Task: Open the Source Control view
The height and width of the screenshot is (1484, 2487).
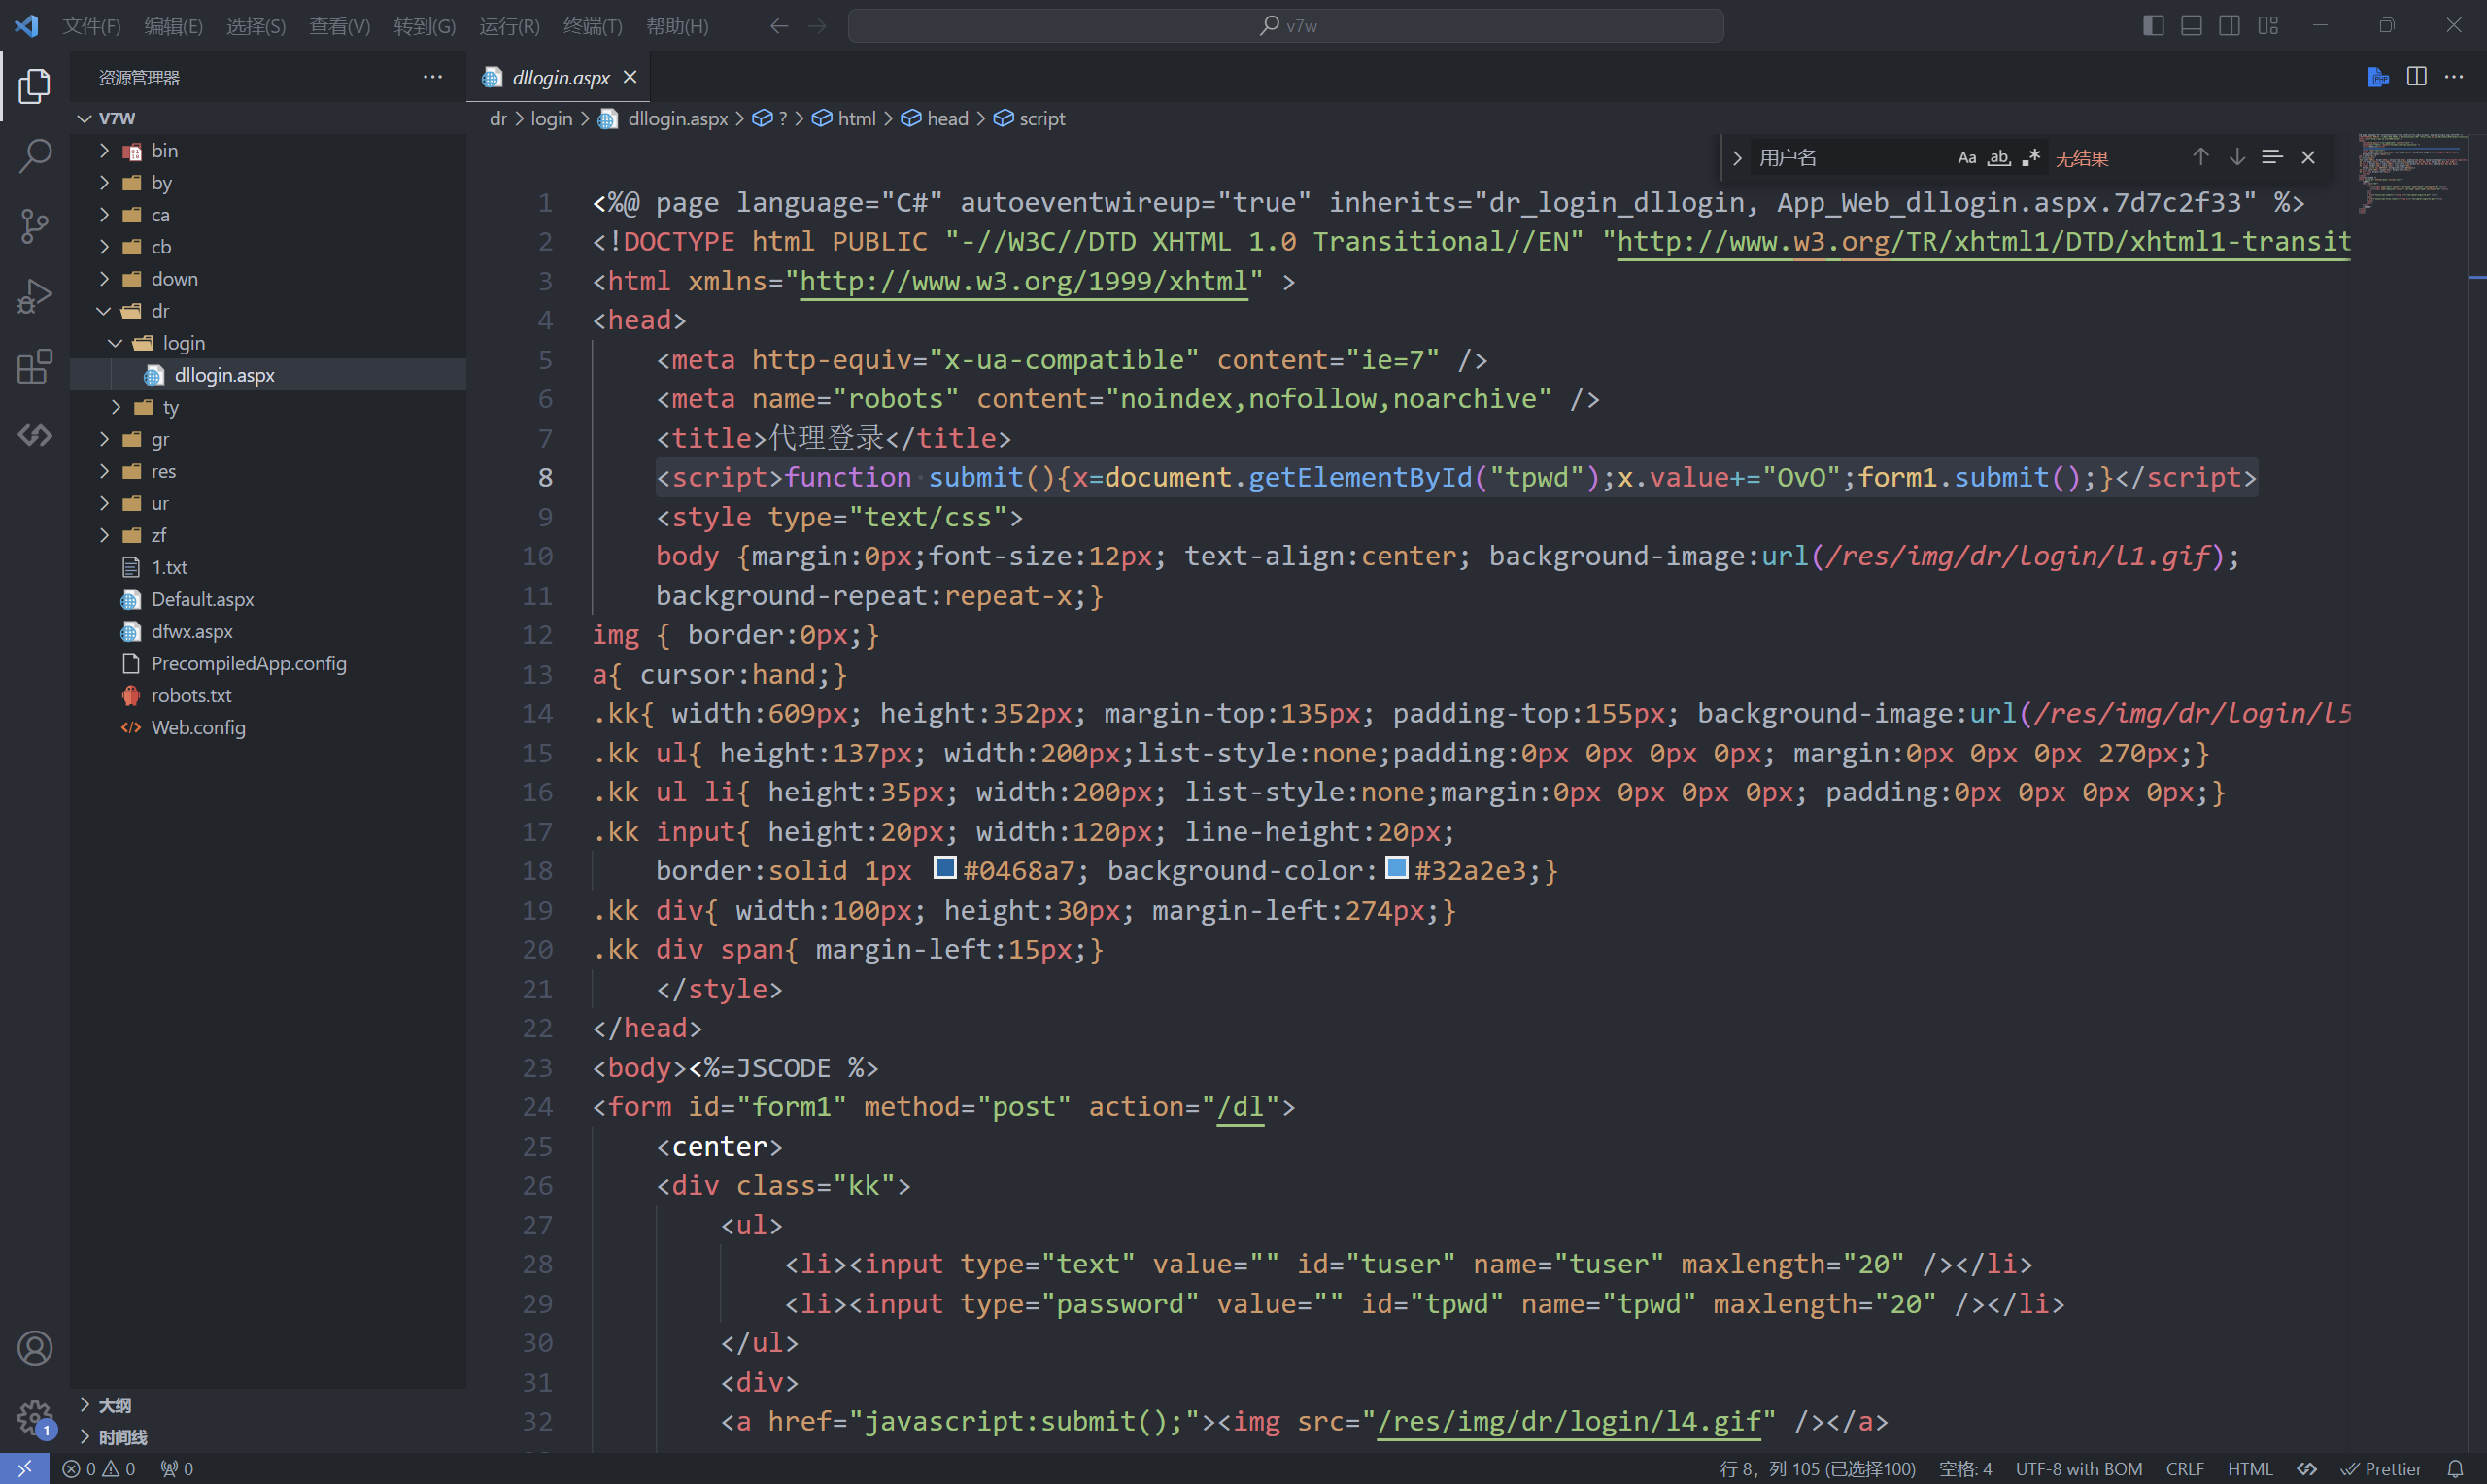Action: 34,226
